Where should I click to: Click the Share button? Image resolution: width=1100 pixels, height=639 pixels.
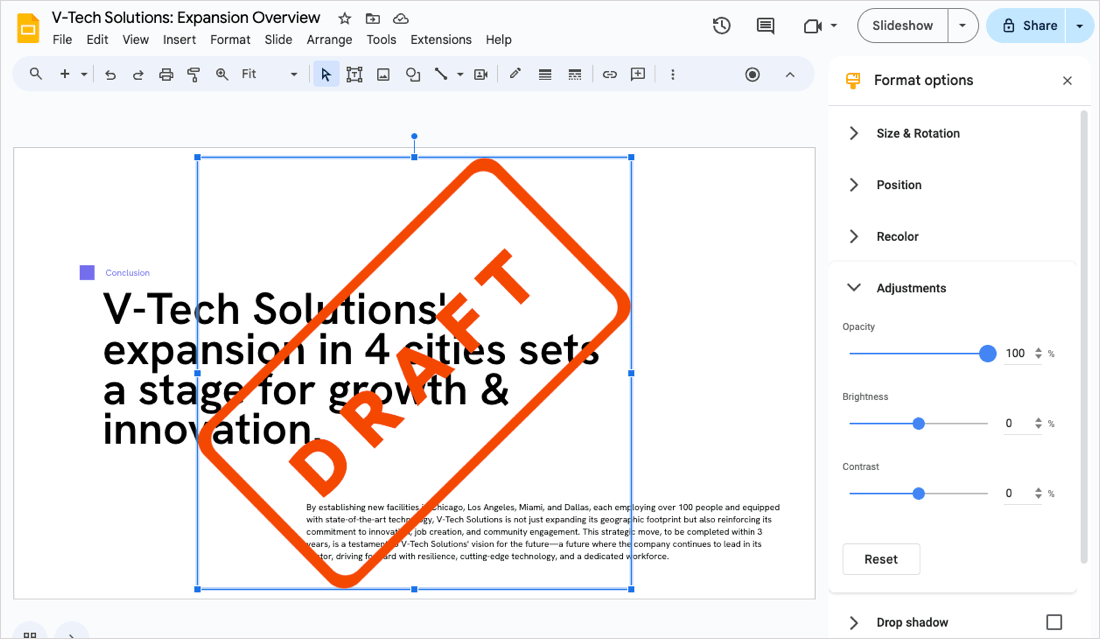pos(1028,26)
